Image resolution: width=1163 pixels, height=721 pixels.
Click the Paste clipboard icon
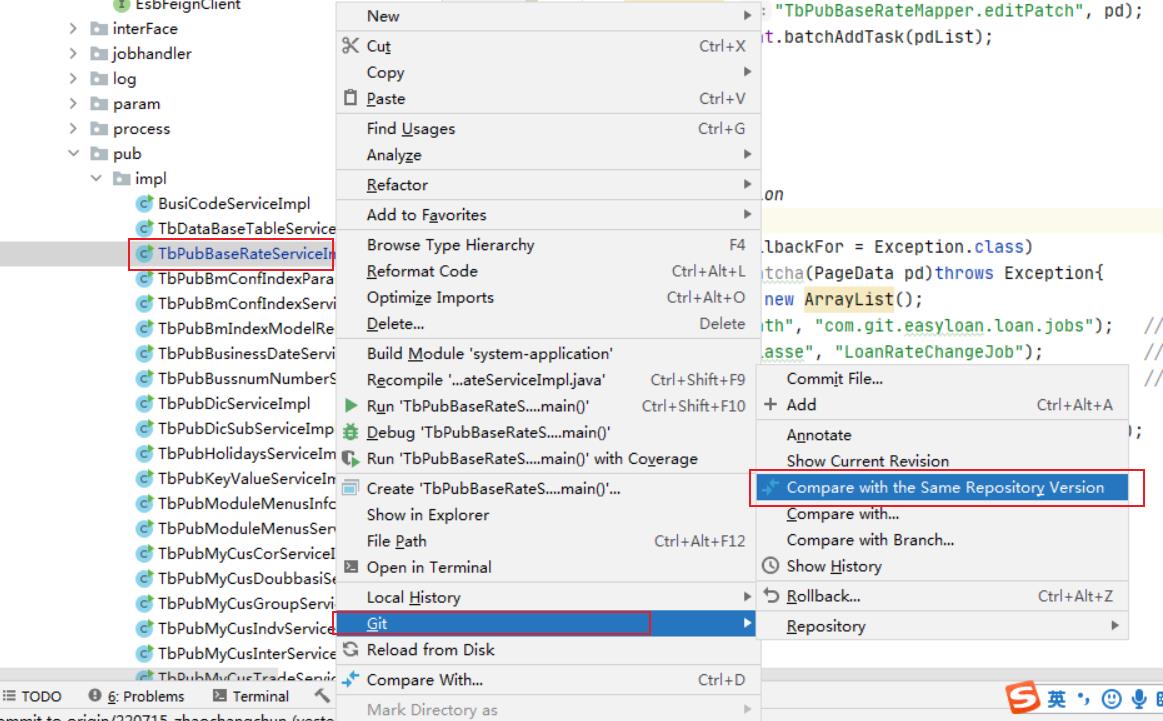coord(350,98)
